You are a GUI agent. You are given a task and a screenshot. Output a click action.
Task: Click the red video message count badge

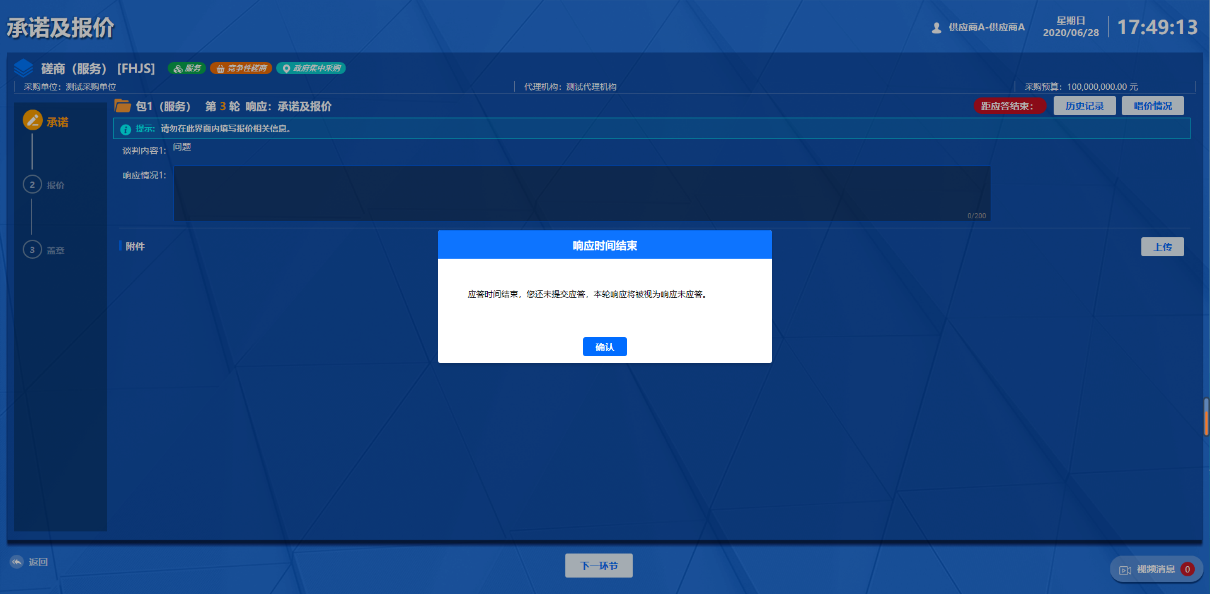(x=1187, y=569)
